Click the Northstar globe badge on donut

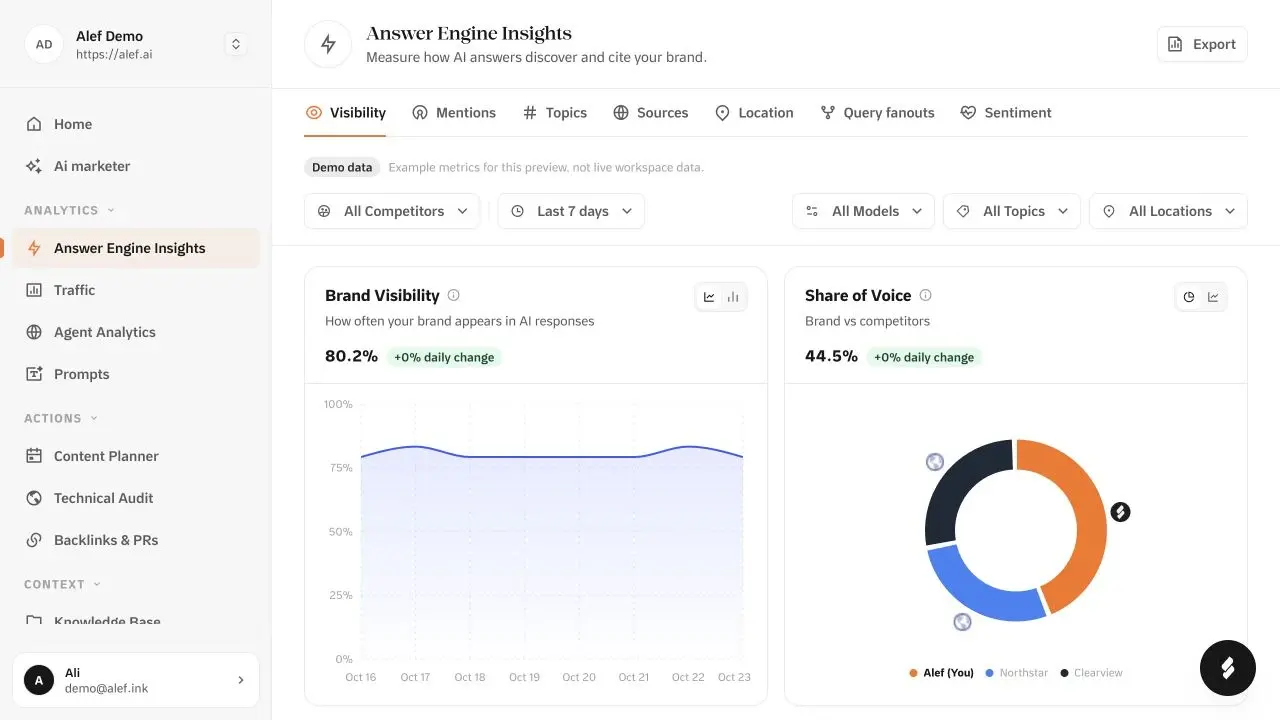962,622
